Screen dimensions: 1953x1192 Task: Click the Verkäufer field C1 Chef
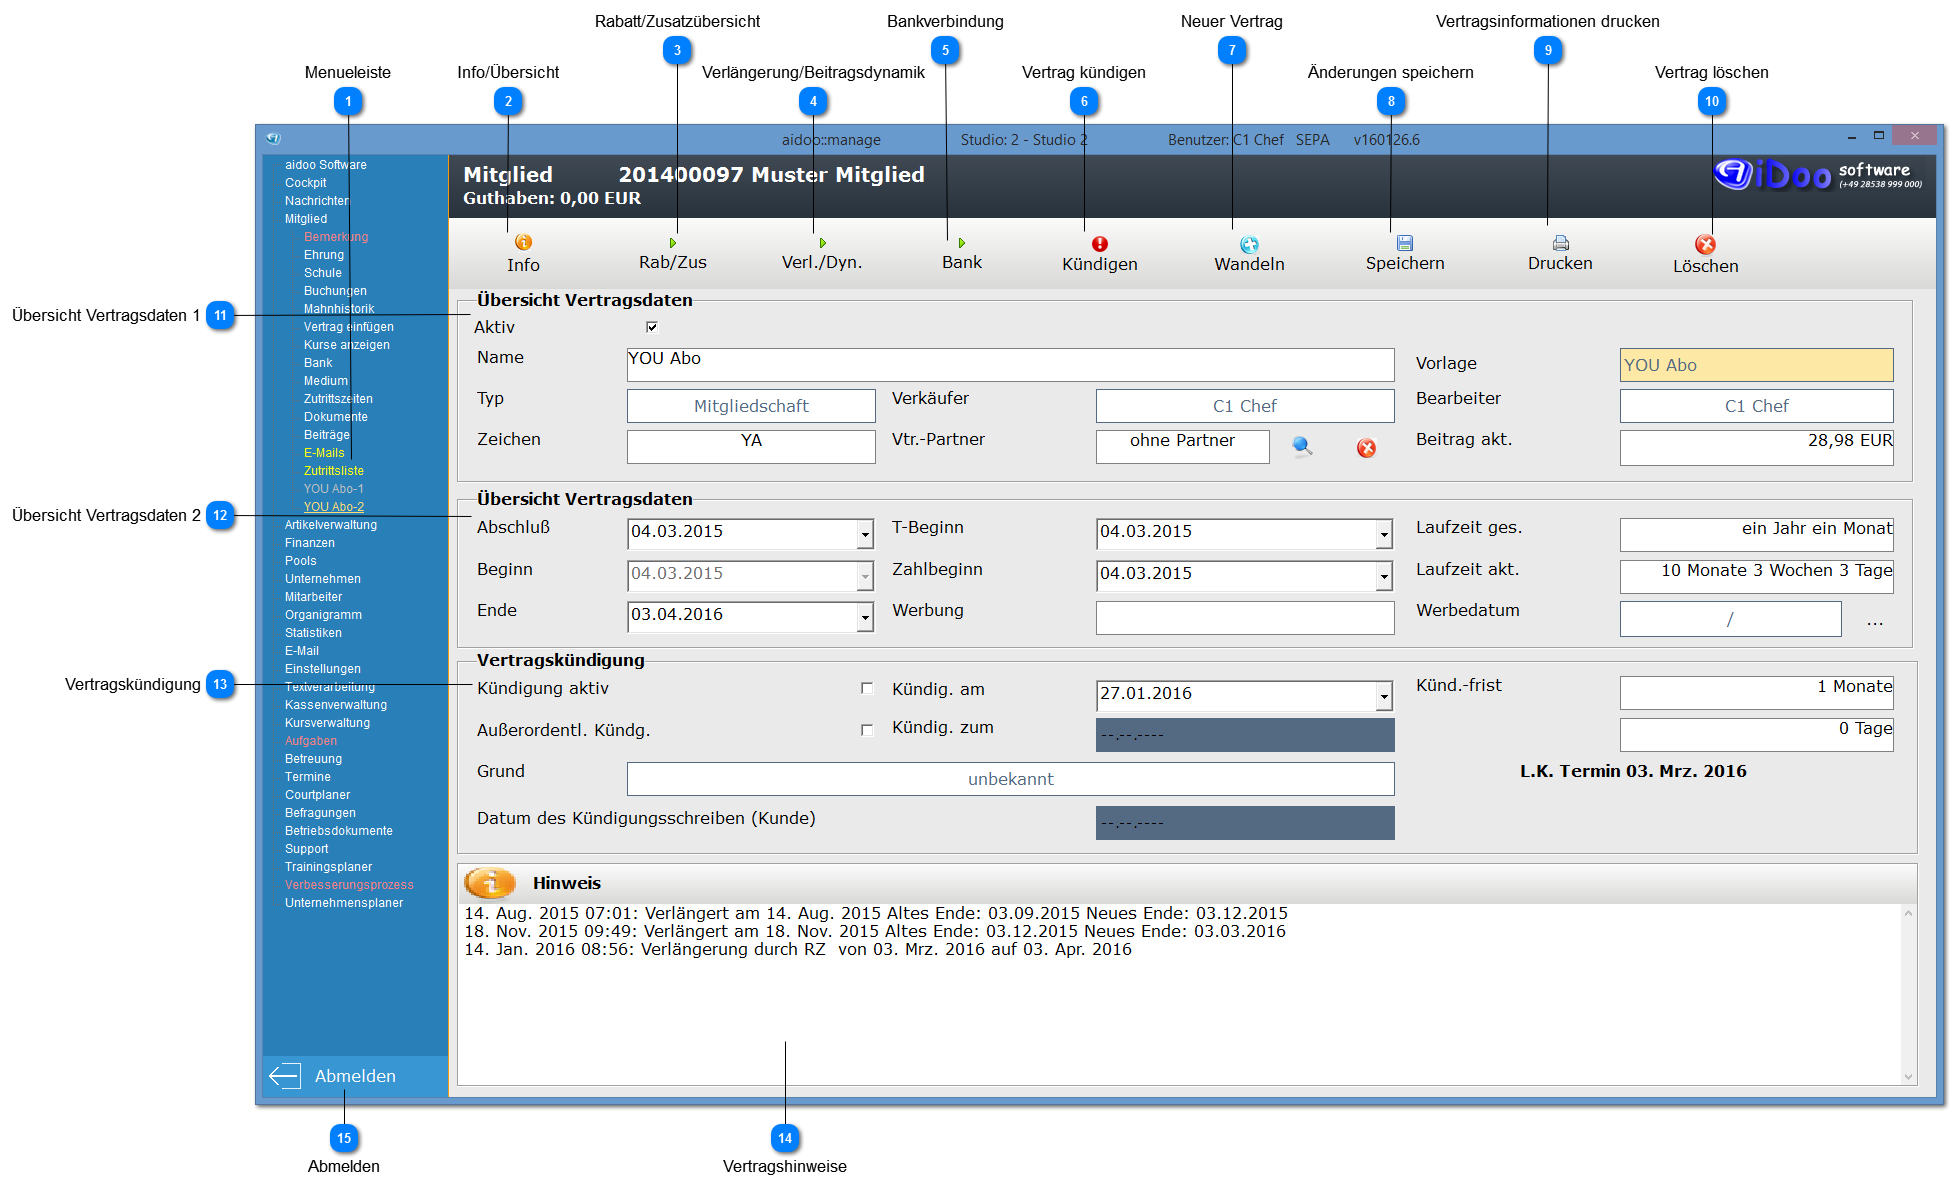(x=1245, y=406)
